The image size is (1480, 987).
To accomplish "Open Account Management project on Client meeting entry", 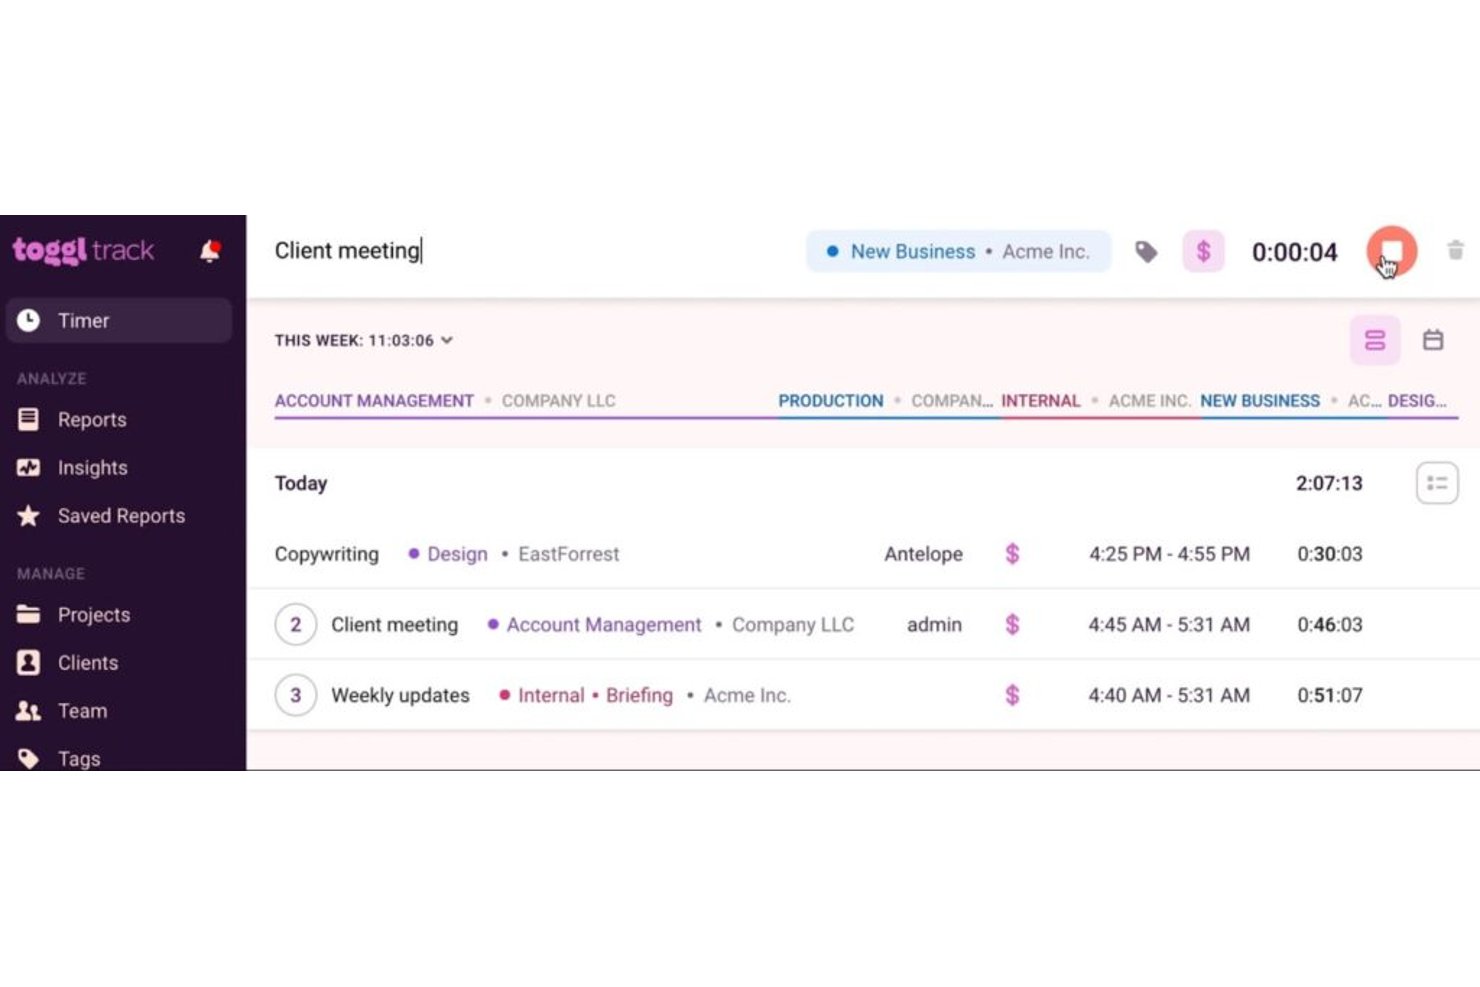I will point(604,625).
